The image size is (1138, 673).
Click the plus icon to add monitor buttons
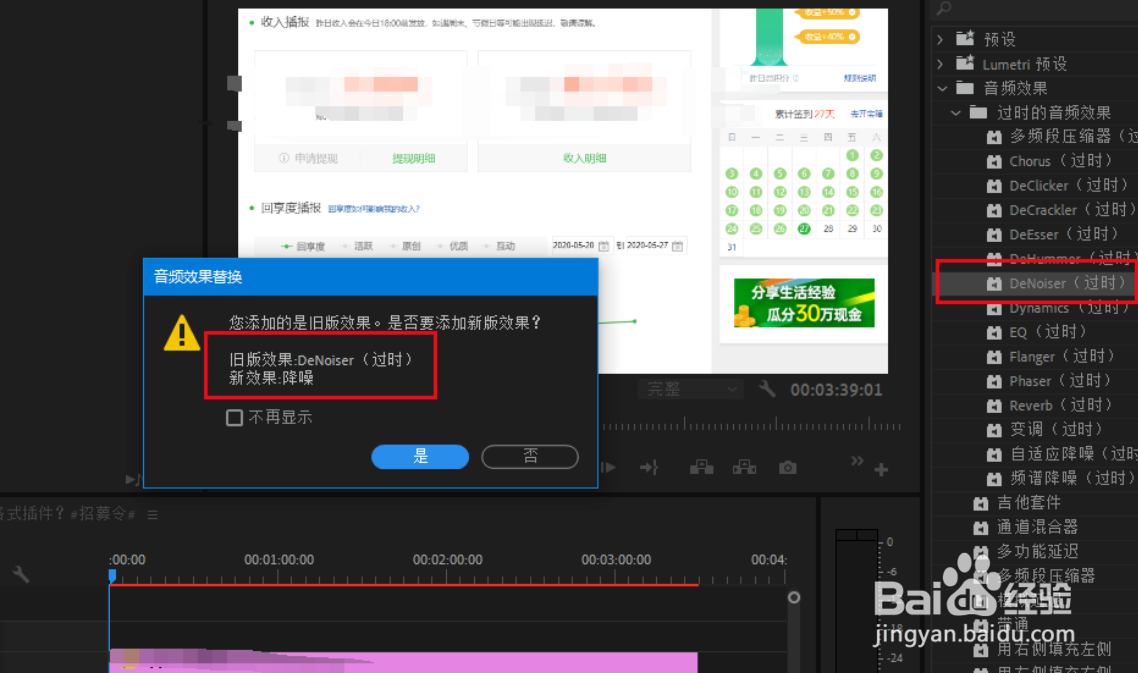[x=881, y=468]
